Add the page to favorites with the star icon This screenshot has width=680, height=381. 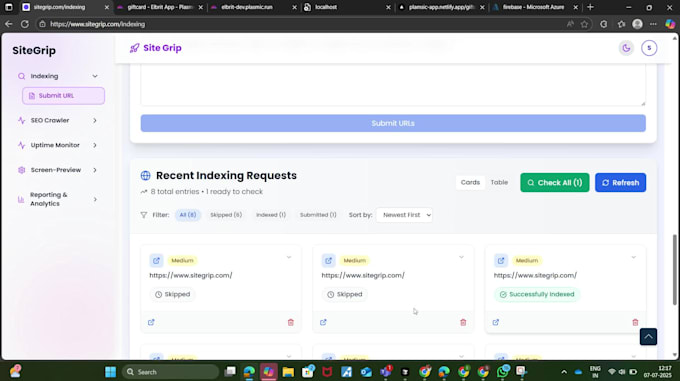pyautogui.click(x=585, y=24)
